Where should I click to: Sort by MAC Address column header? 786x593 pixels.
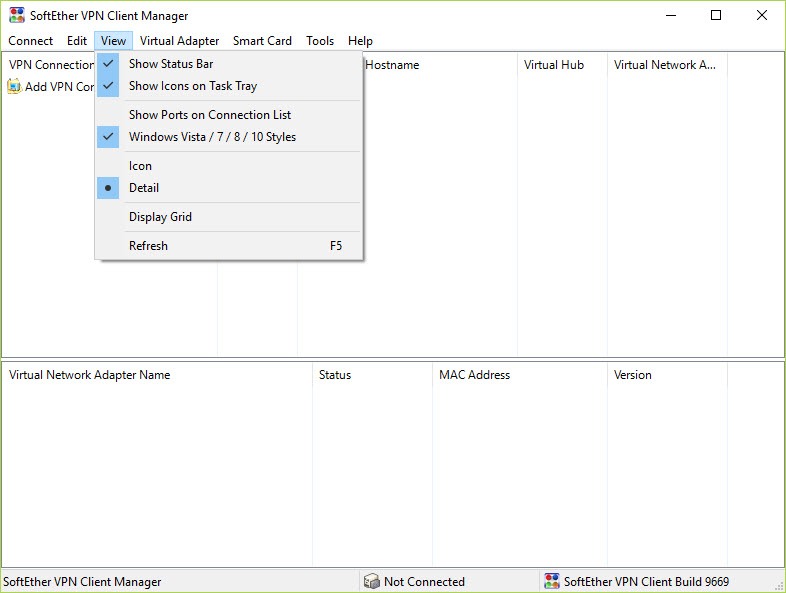click(474, 375)
